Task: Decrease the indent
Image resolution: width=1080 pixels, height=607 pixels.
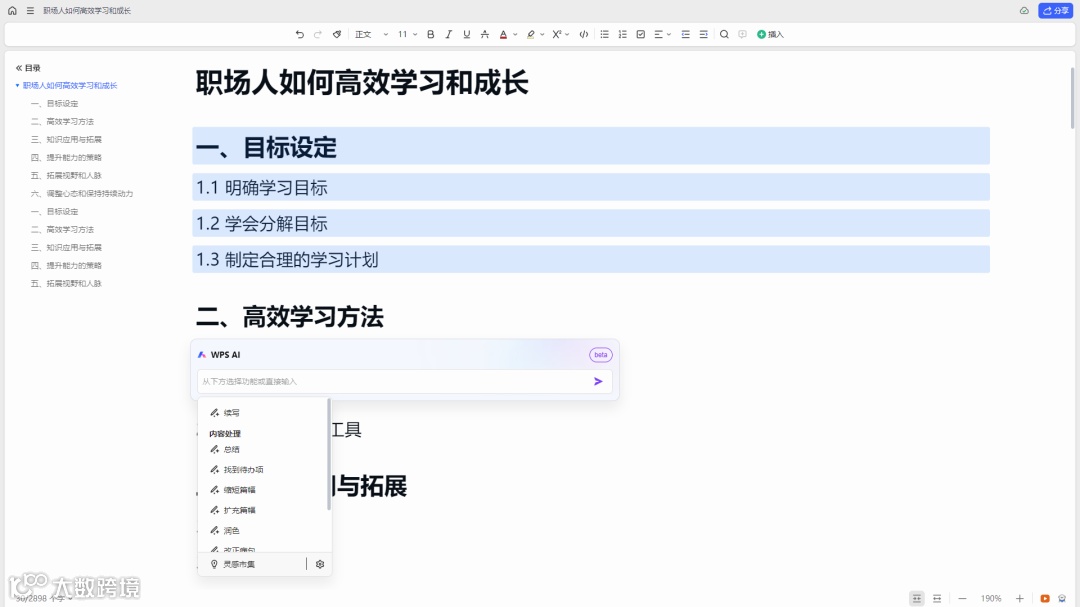Action: coord(685,34)
